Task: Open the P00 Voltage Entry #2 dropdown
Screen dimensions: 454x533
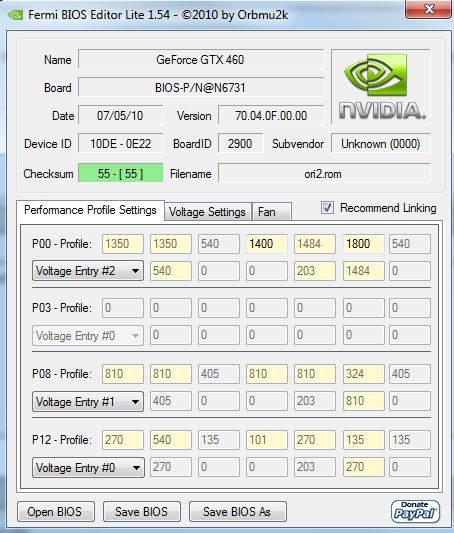Action: coord(88,271)
